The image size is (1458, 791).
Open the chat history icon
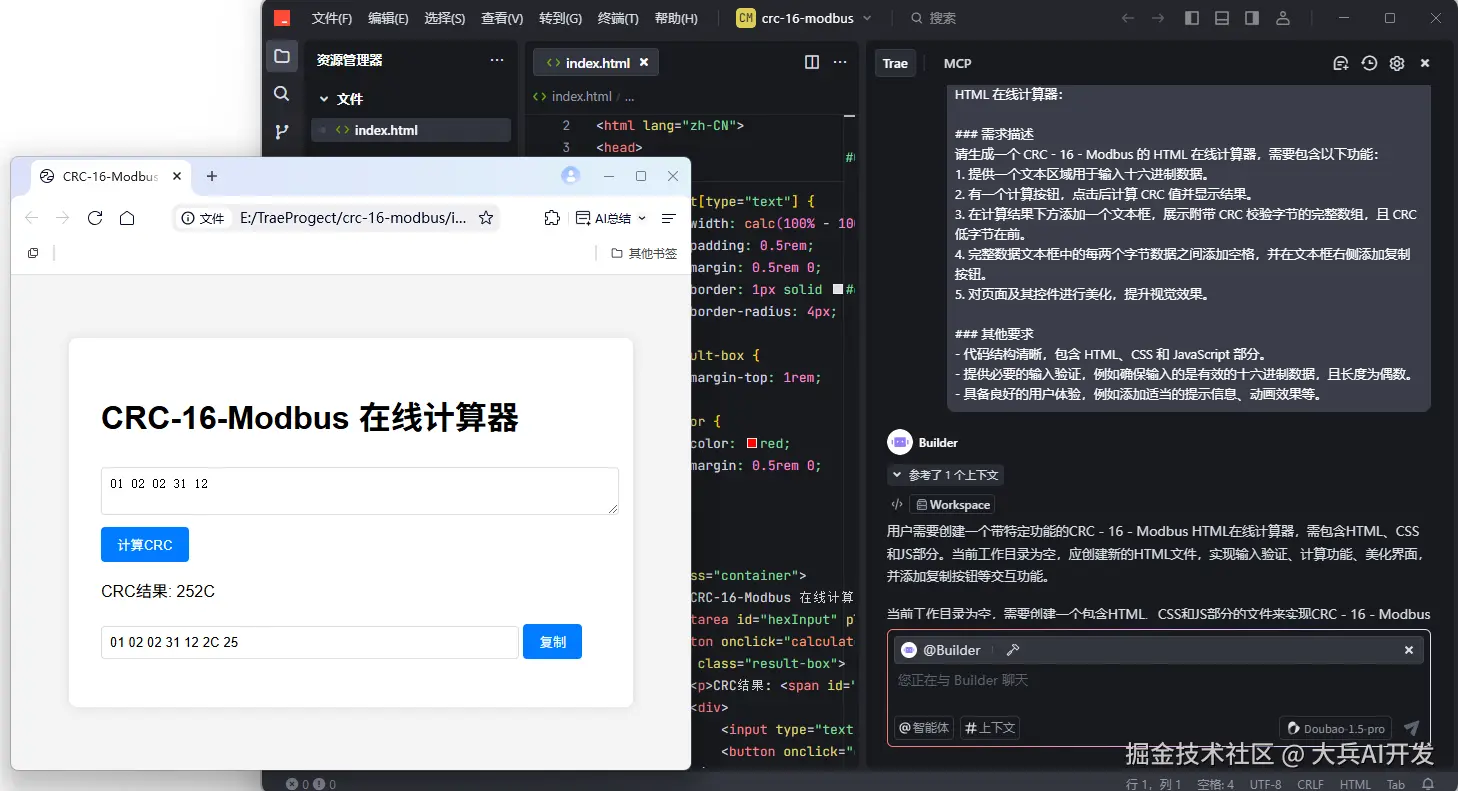tap(1369, 63)
